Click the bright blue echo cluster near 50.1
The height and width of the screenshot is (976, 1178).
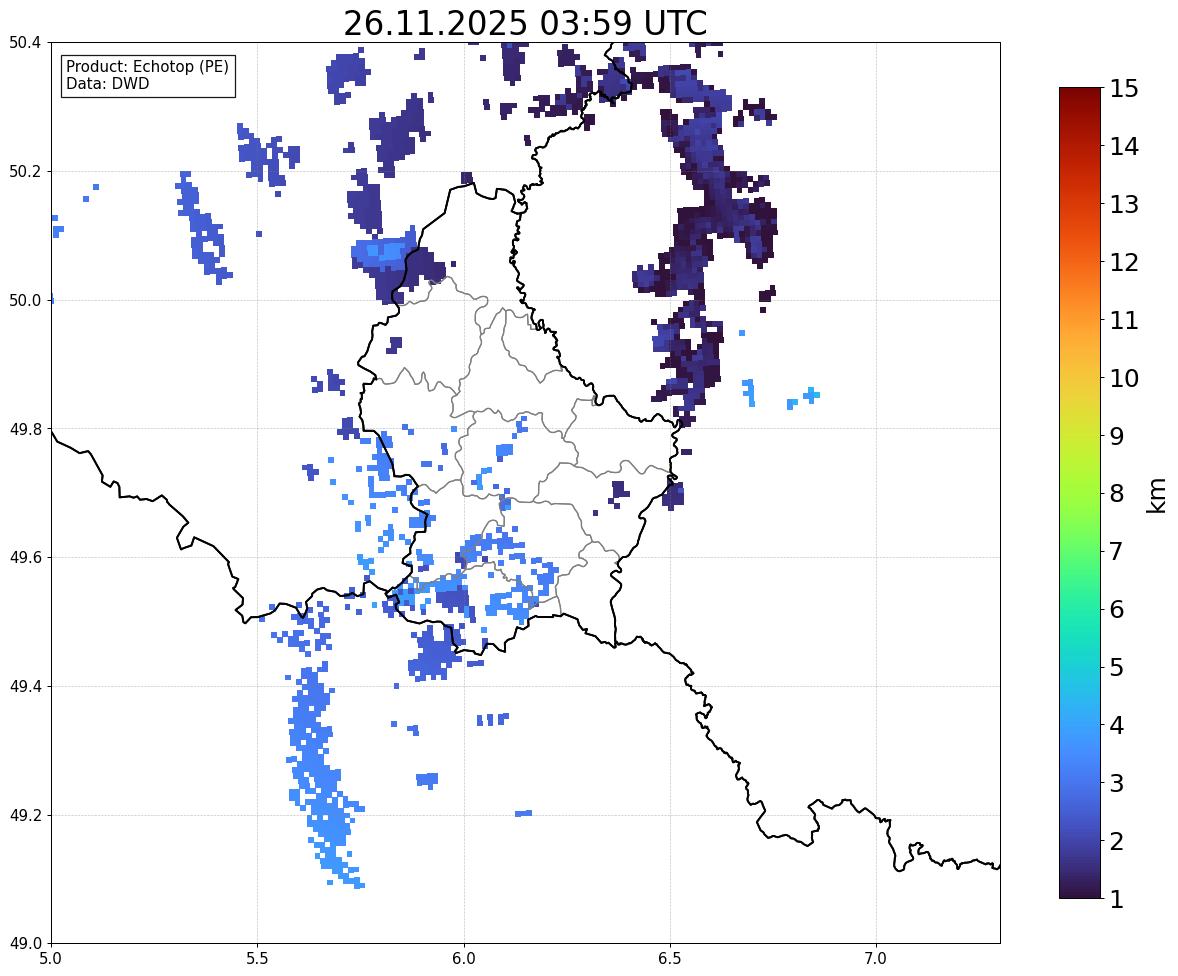[385, 251]
